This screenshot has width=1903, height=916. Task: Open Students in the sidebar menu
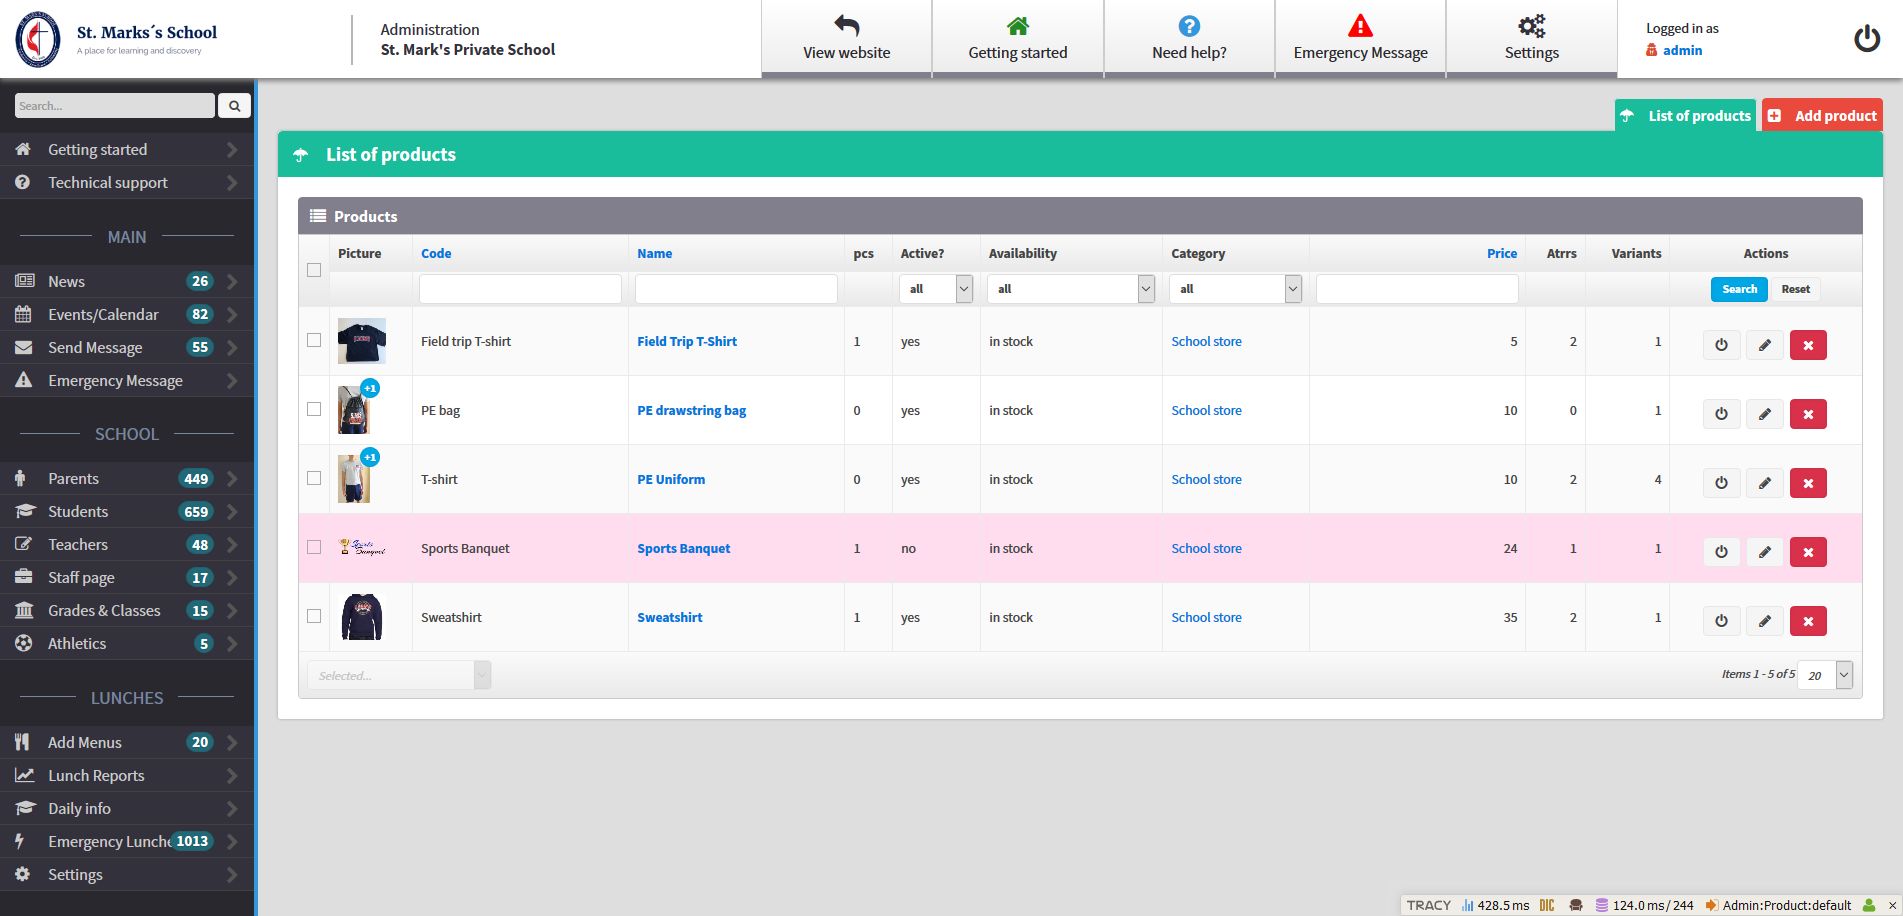click(x=78, y=511)
